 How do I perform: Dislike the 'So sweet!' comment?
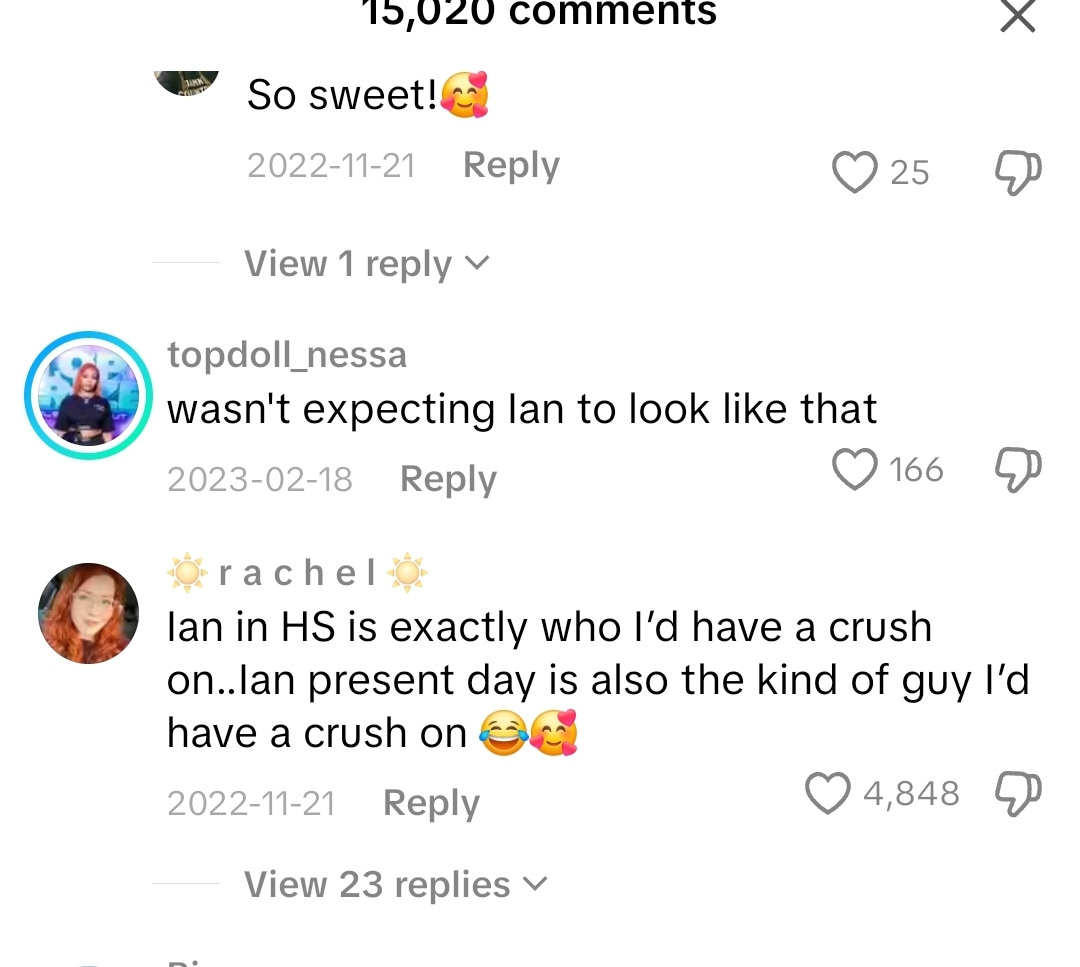click(1018, 173)
